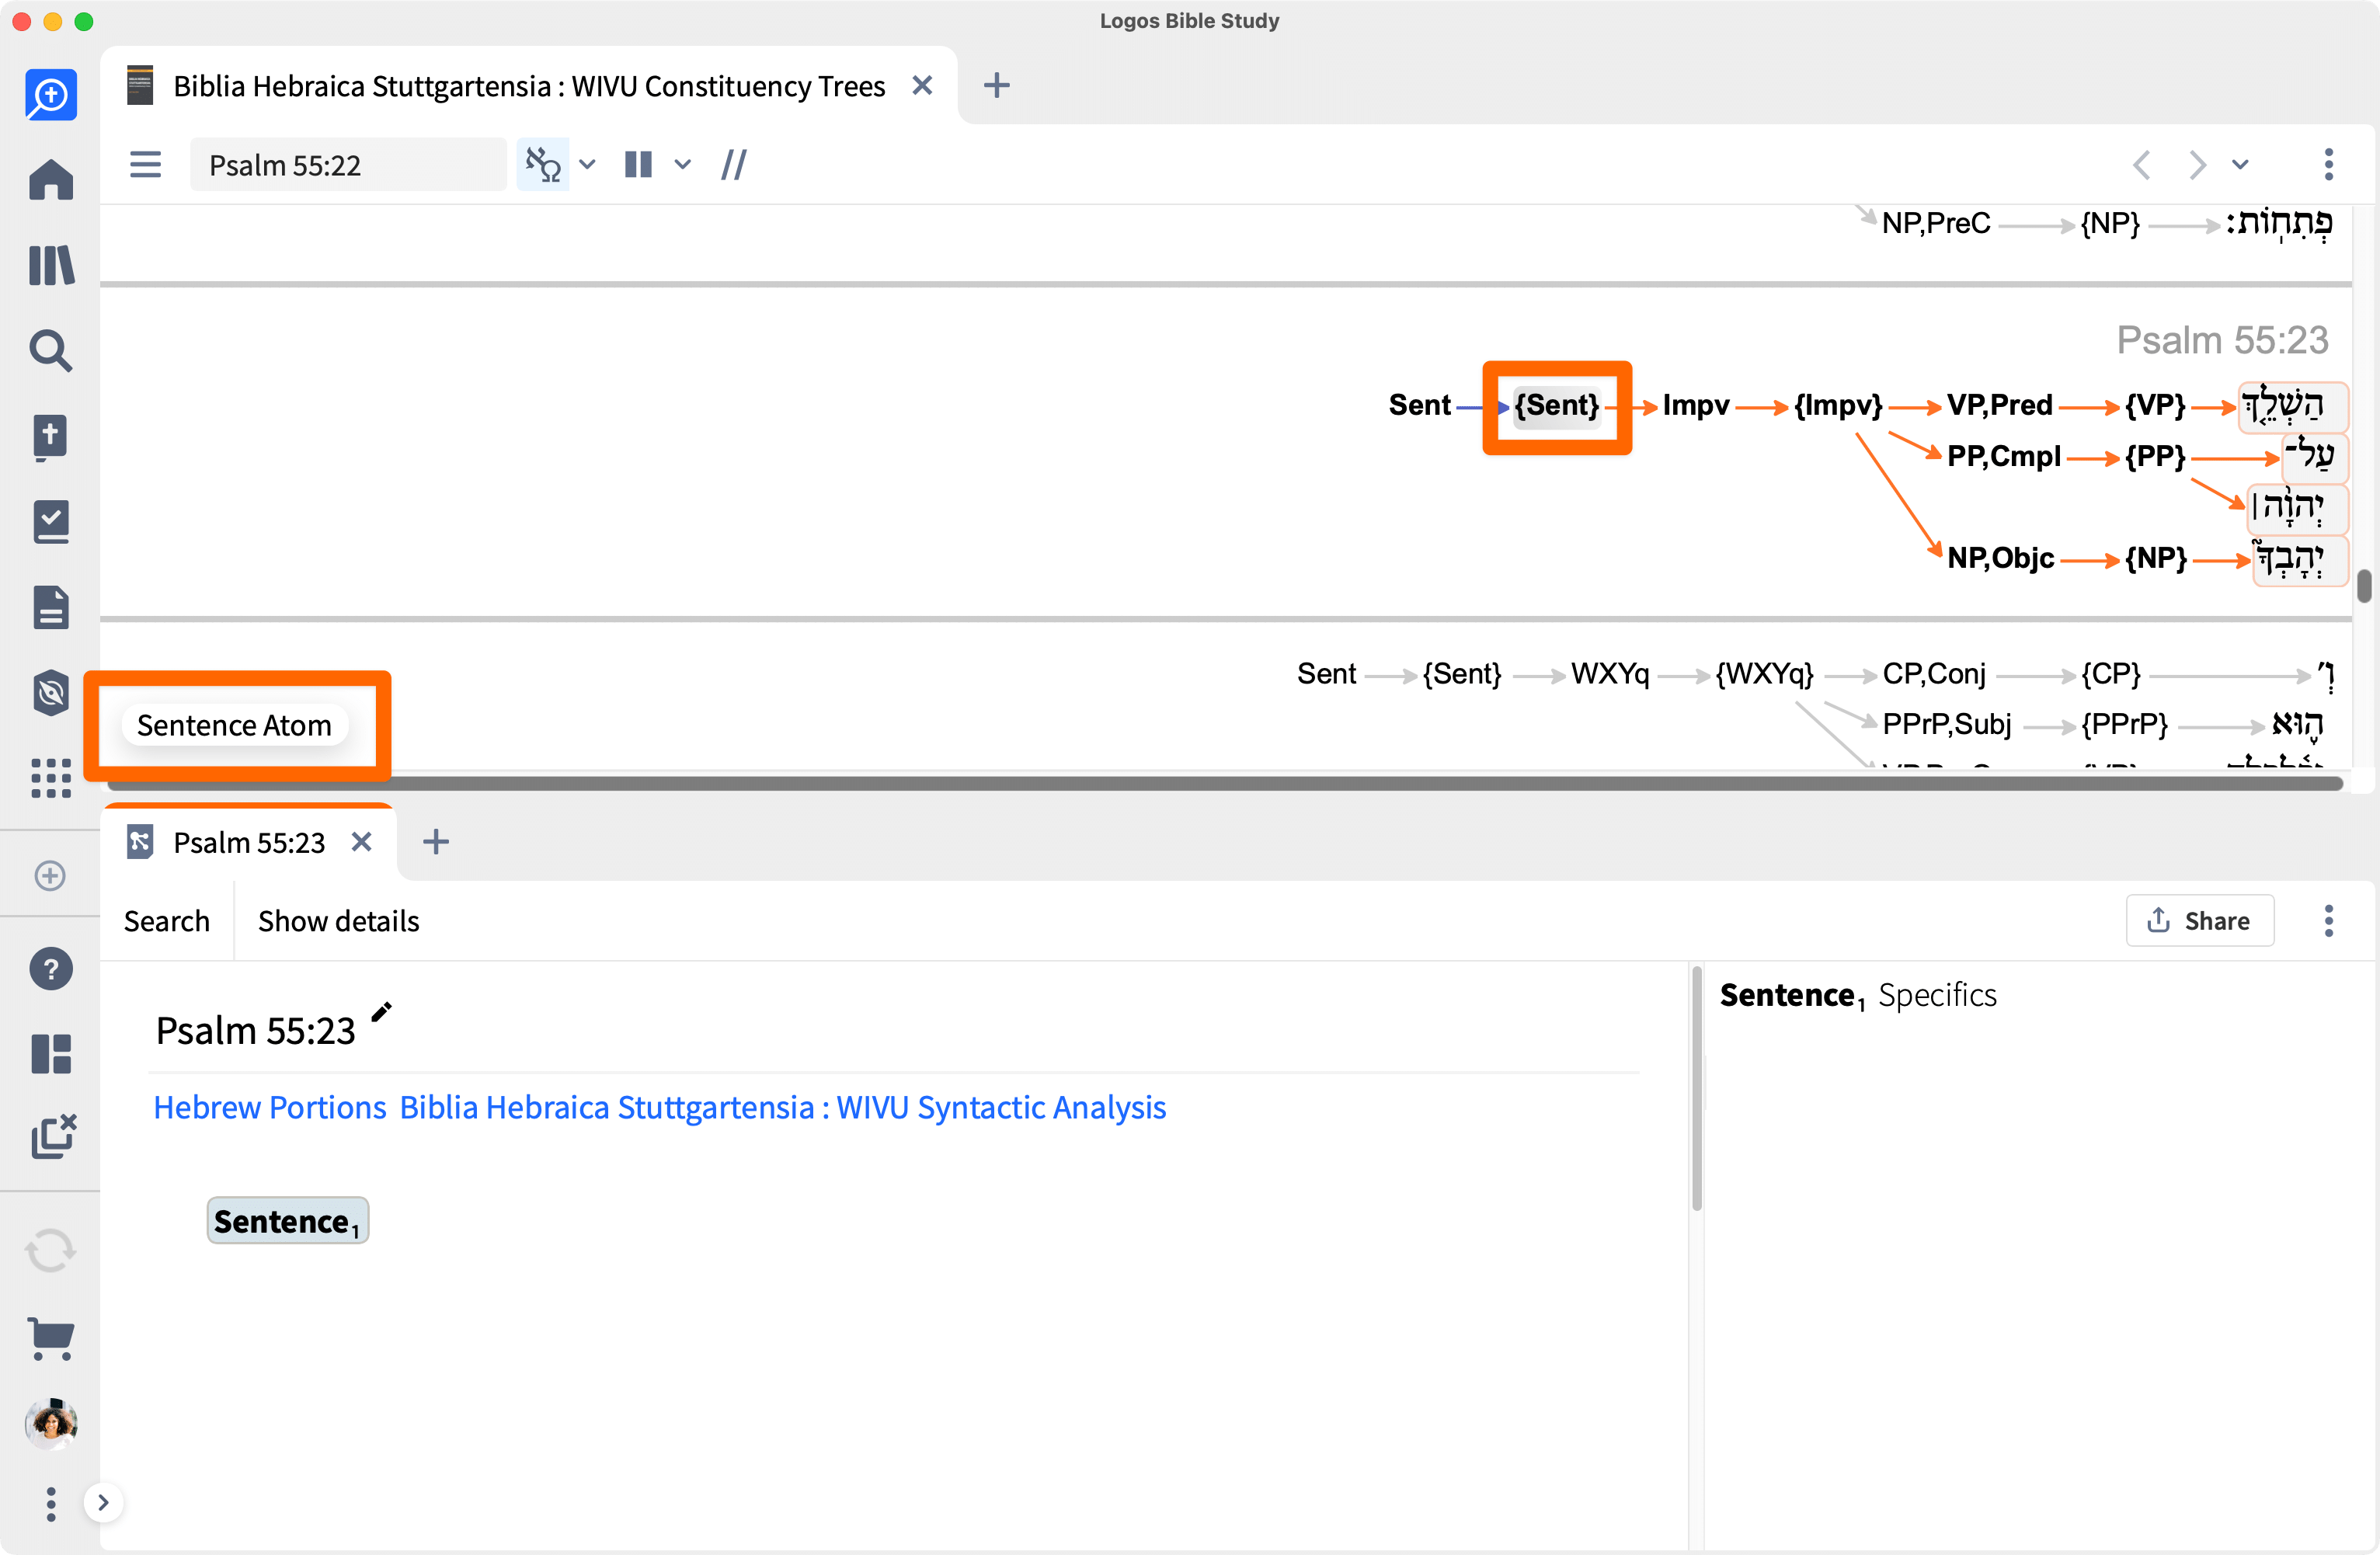
Task: Select the WXYq node
Action: click(1610, 674)
